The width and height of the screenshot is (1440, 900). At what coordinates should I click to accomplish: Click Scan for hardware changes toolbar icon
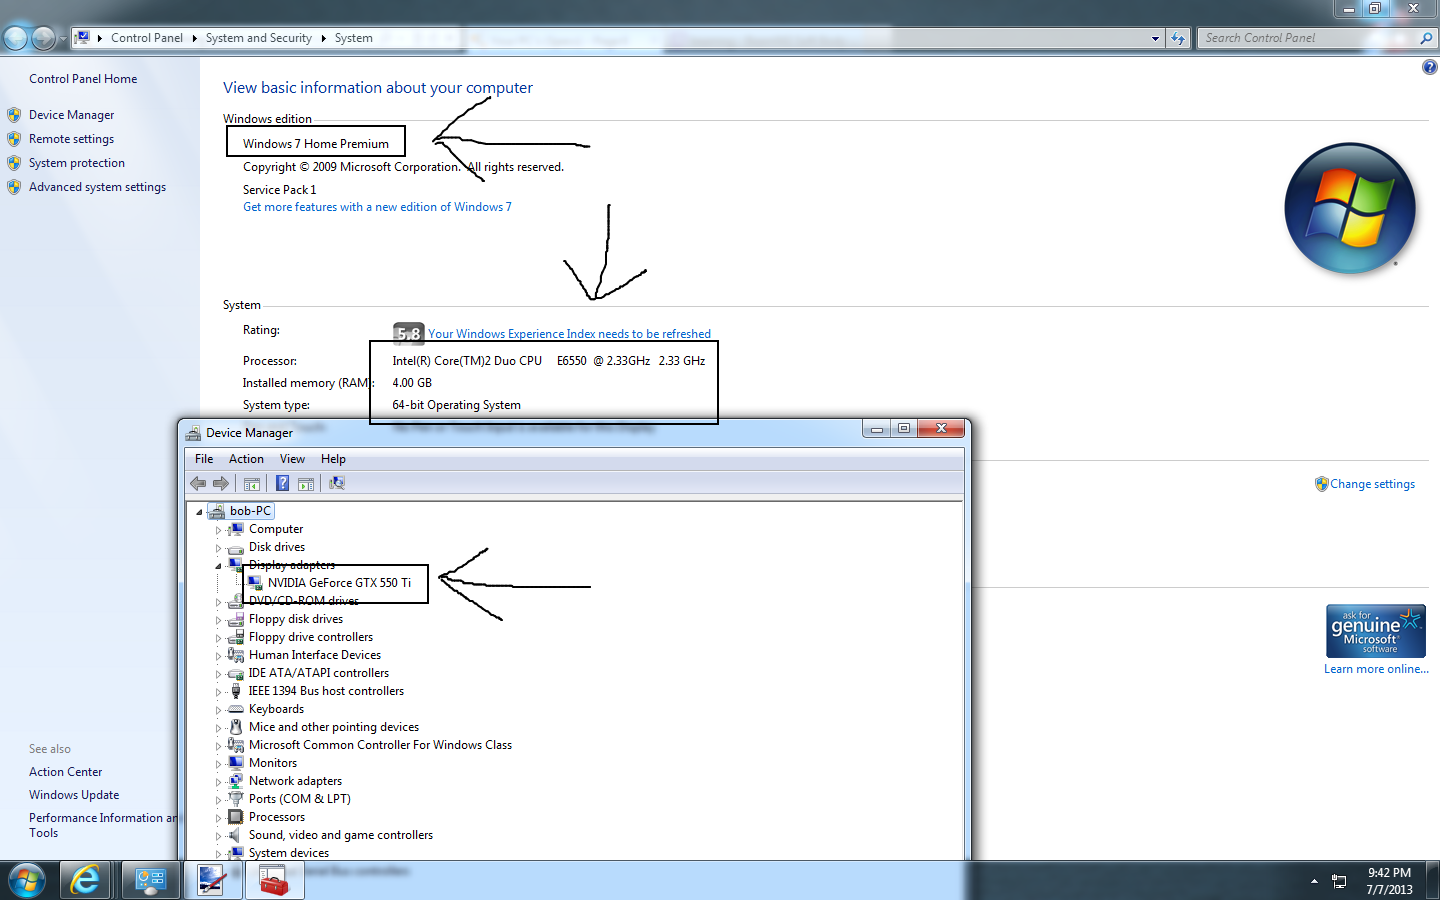[x=337, y=484]
